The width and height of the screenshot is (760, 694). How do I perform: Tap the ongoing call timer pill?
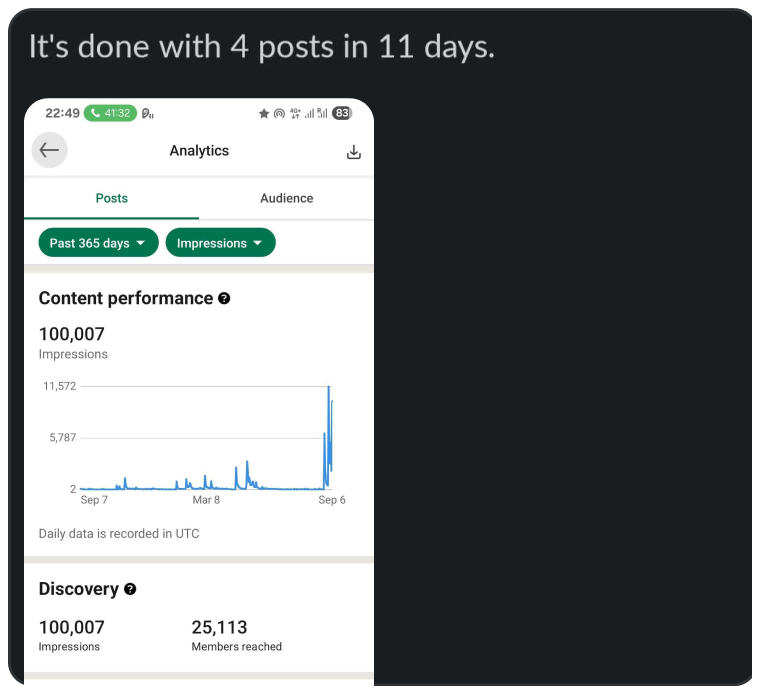(110, 113)
